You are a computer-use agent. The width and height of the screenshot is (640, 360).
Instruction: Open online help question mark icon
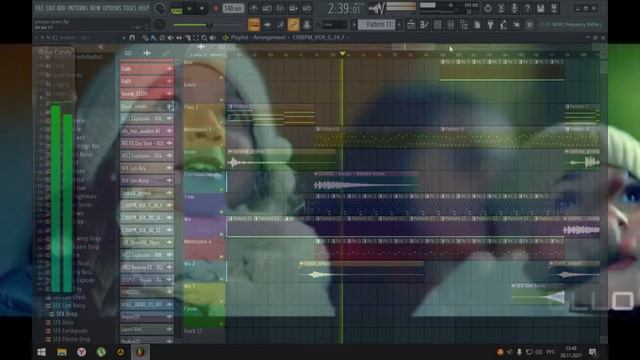tap(527, 8)
